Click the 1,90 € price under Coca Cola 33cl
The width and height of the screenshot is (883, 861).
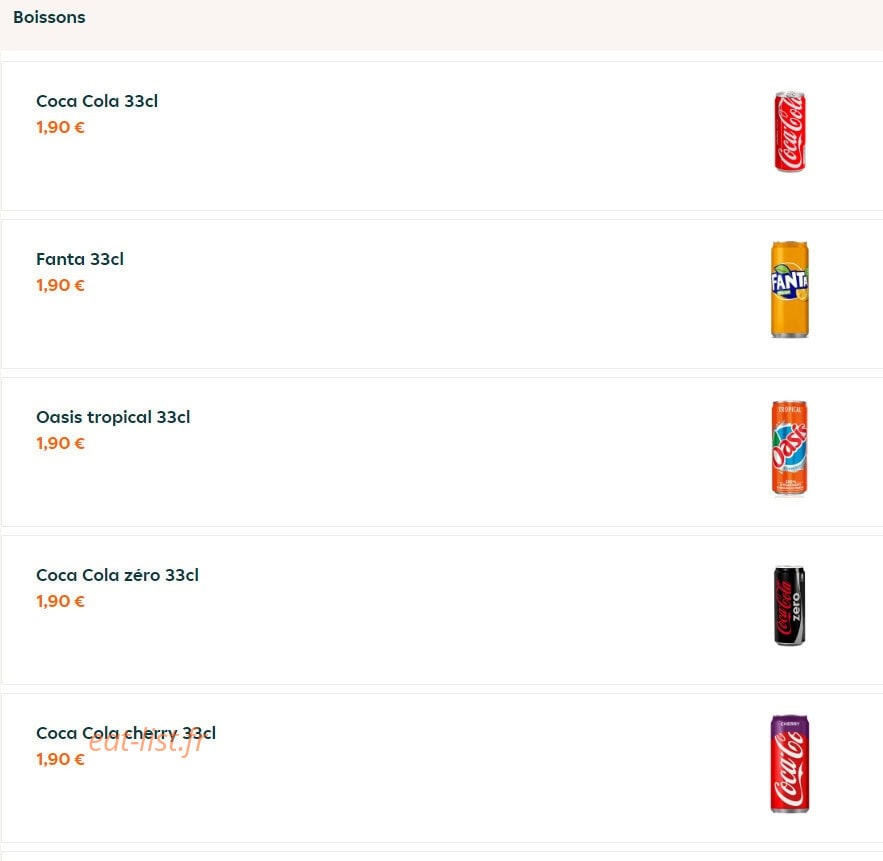tap(60, 127)
